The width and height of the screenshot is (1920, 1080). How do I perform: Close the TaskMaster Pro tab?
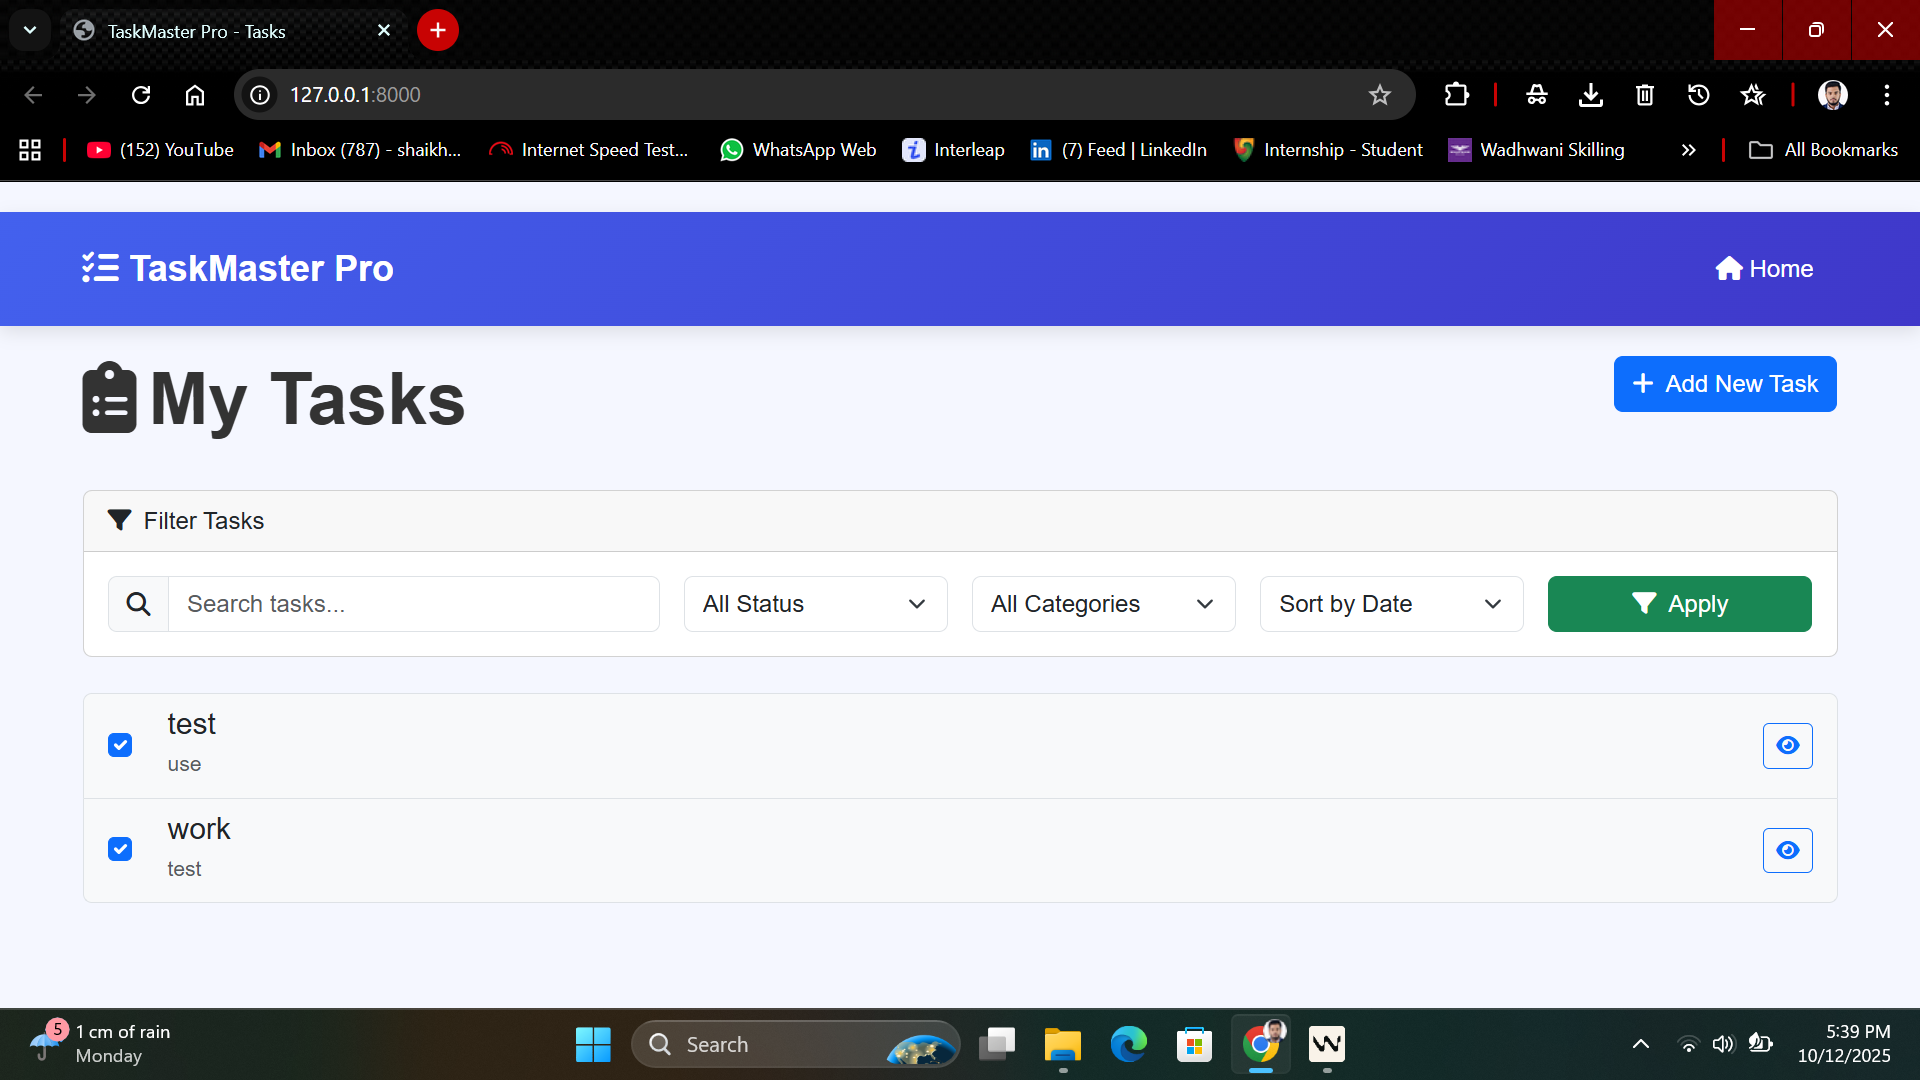tap(384, 31)
